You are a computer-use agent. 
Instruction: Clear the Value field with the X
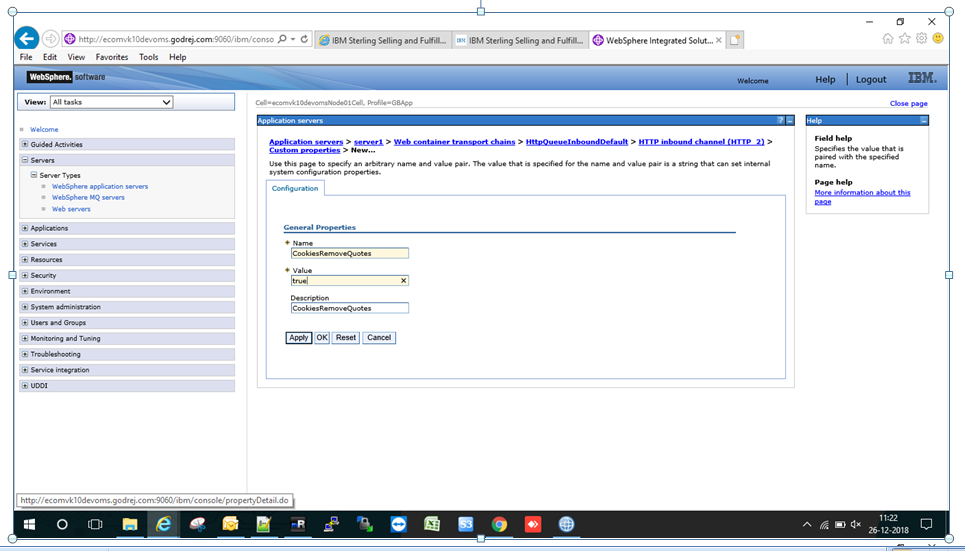404,281
